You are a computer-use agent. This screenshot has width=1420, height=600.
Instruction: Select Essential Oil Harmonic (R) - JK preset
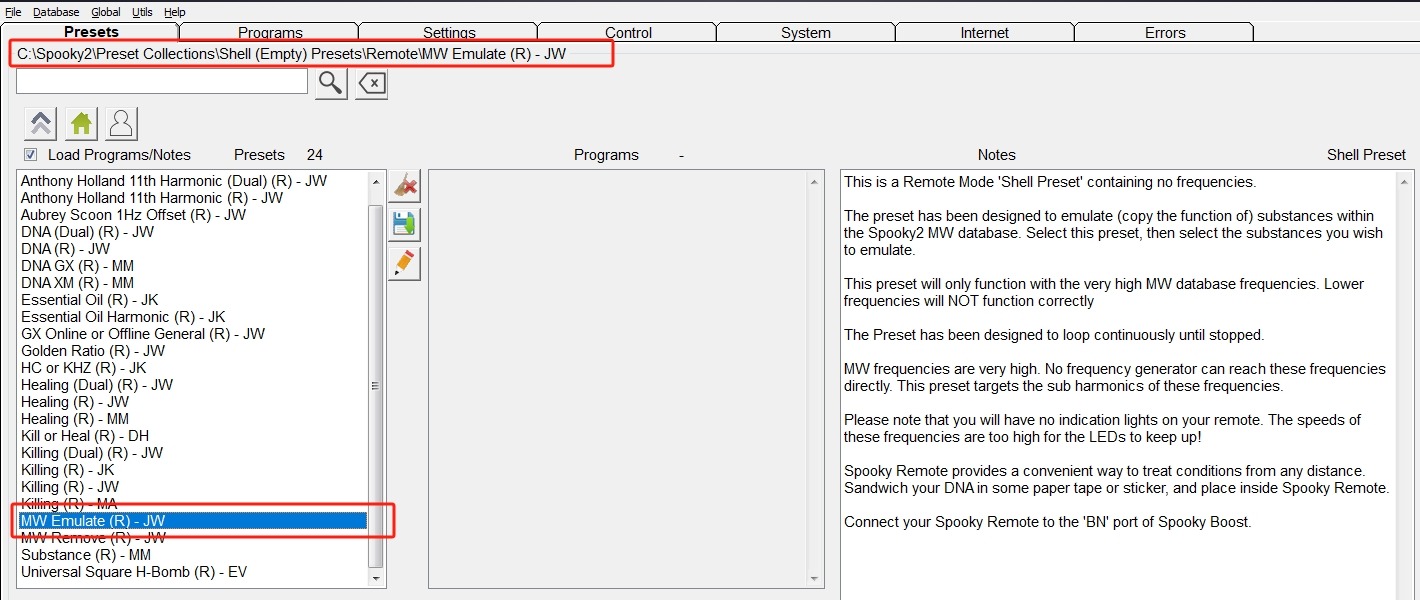point(123,317)
